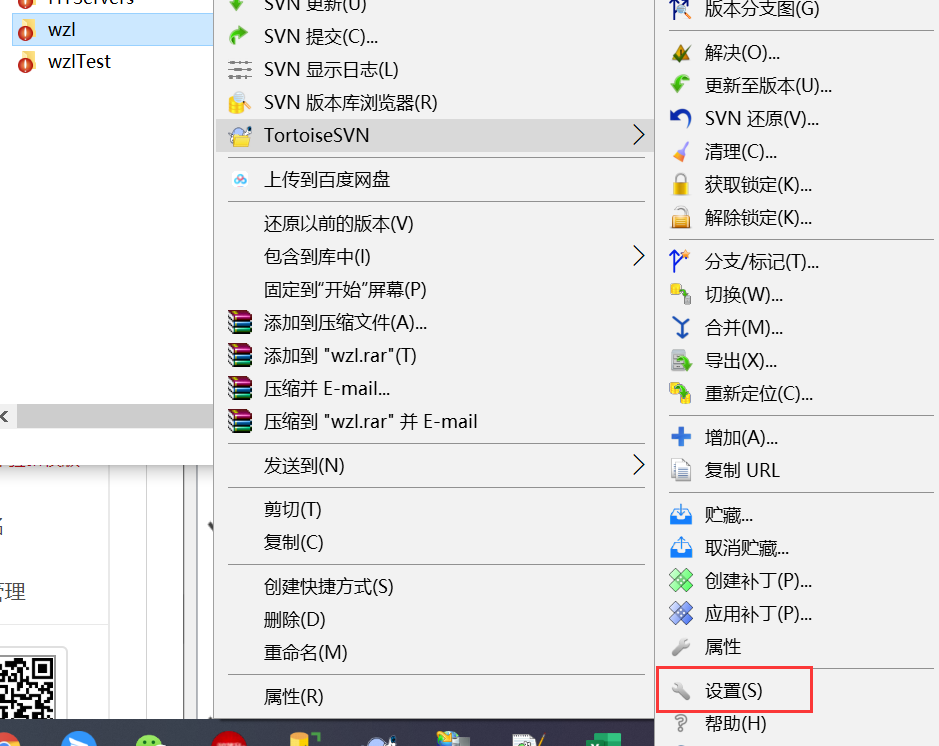The width and height of the screenshot is (939, 746).
Task: Click the 应用补丁(P) blue patch icon
Action: (x=681, y=613)
